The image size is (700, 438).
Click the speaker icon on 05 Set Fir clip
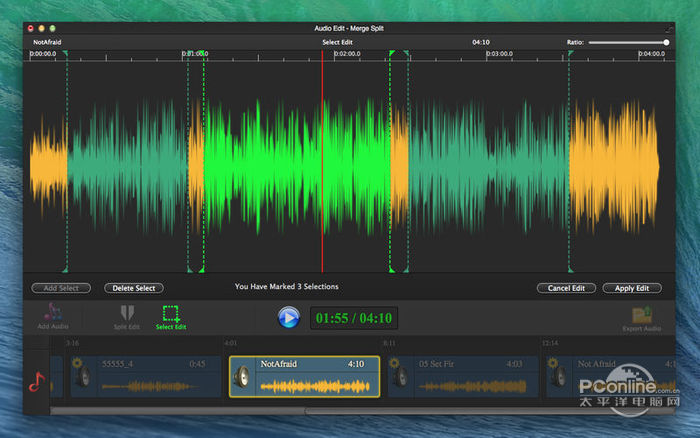pos(400,378)
